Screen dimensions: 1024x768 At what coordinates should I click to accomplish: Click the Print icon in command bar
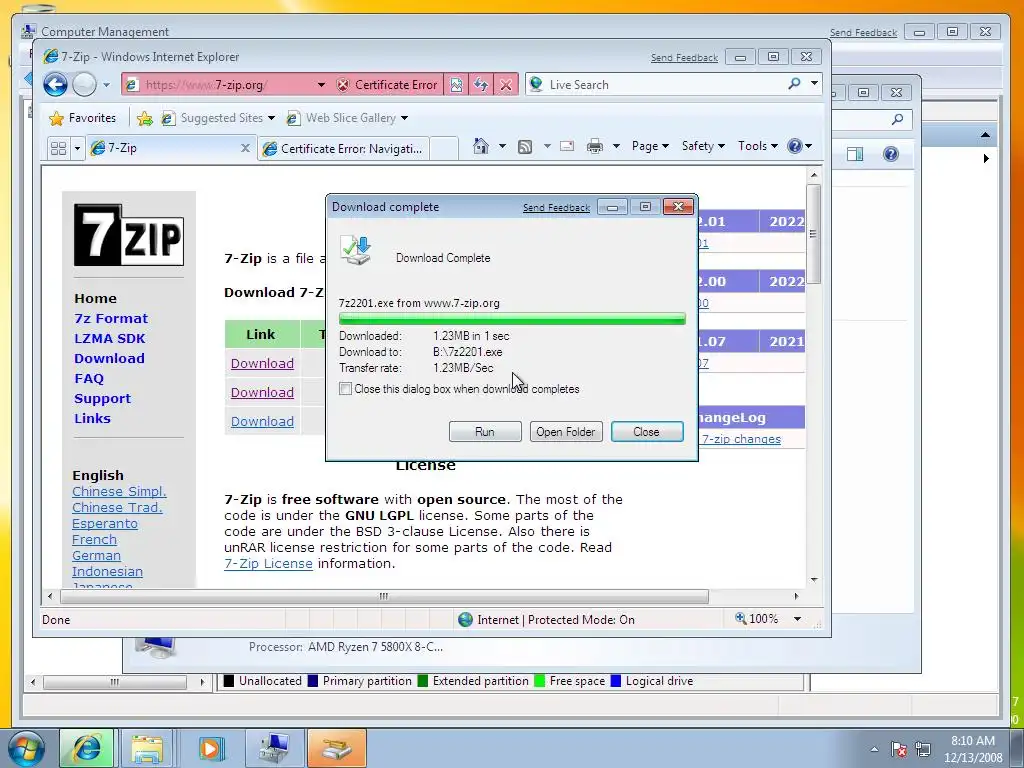click(594, 146)
